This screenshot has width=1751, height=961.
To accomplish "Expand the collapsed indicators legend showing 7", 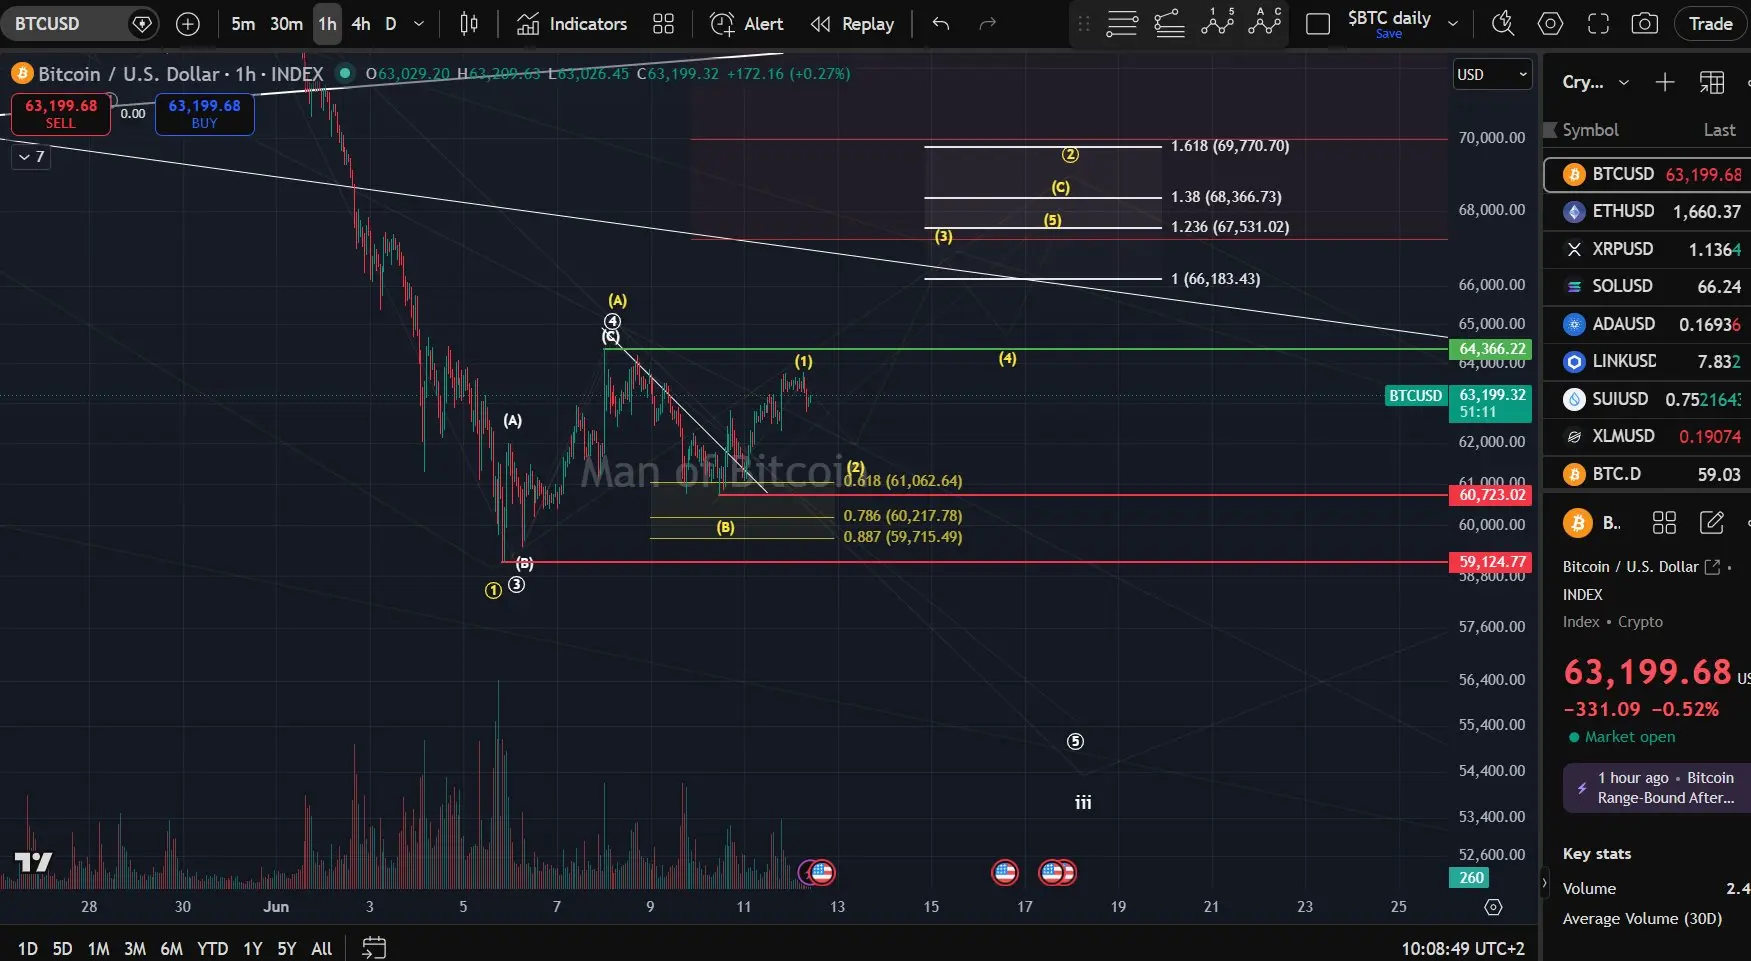I will point(30,157).
